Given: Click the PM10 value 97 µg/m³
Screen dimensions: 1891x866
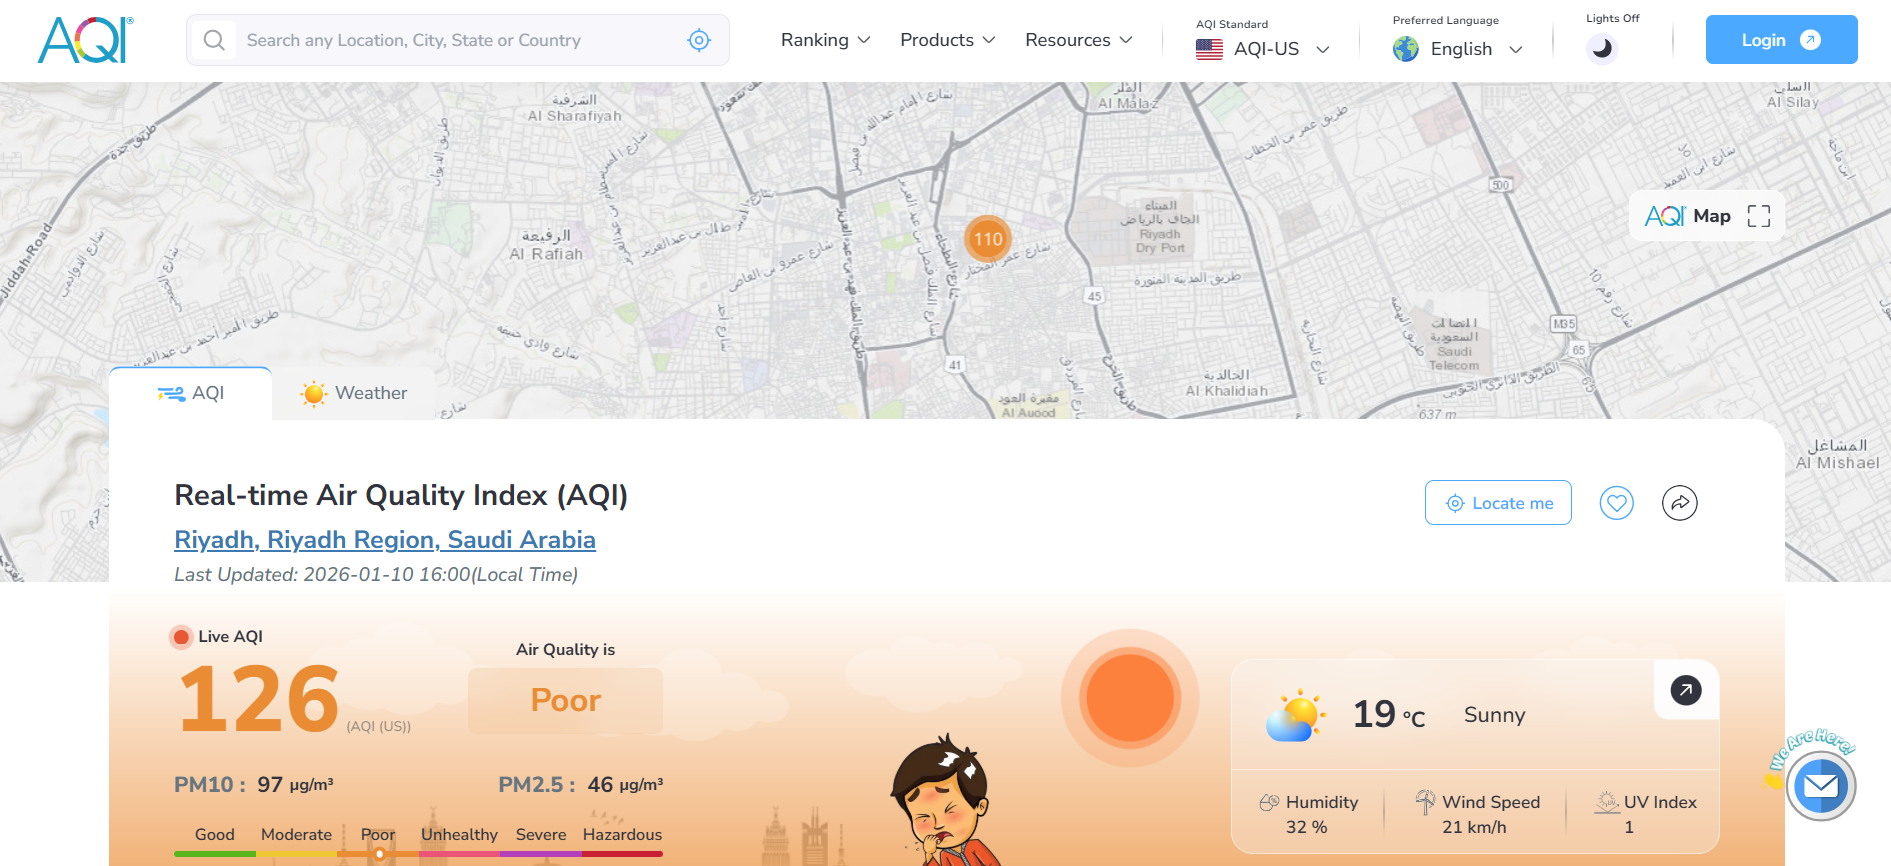Looking at the screenshot, I should pos(295,785).
